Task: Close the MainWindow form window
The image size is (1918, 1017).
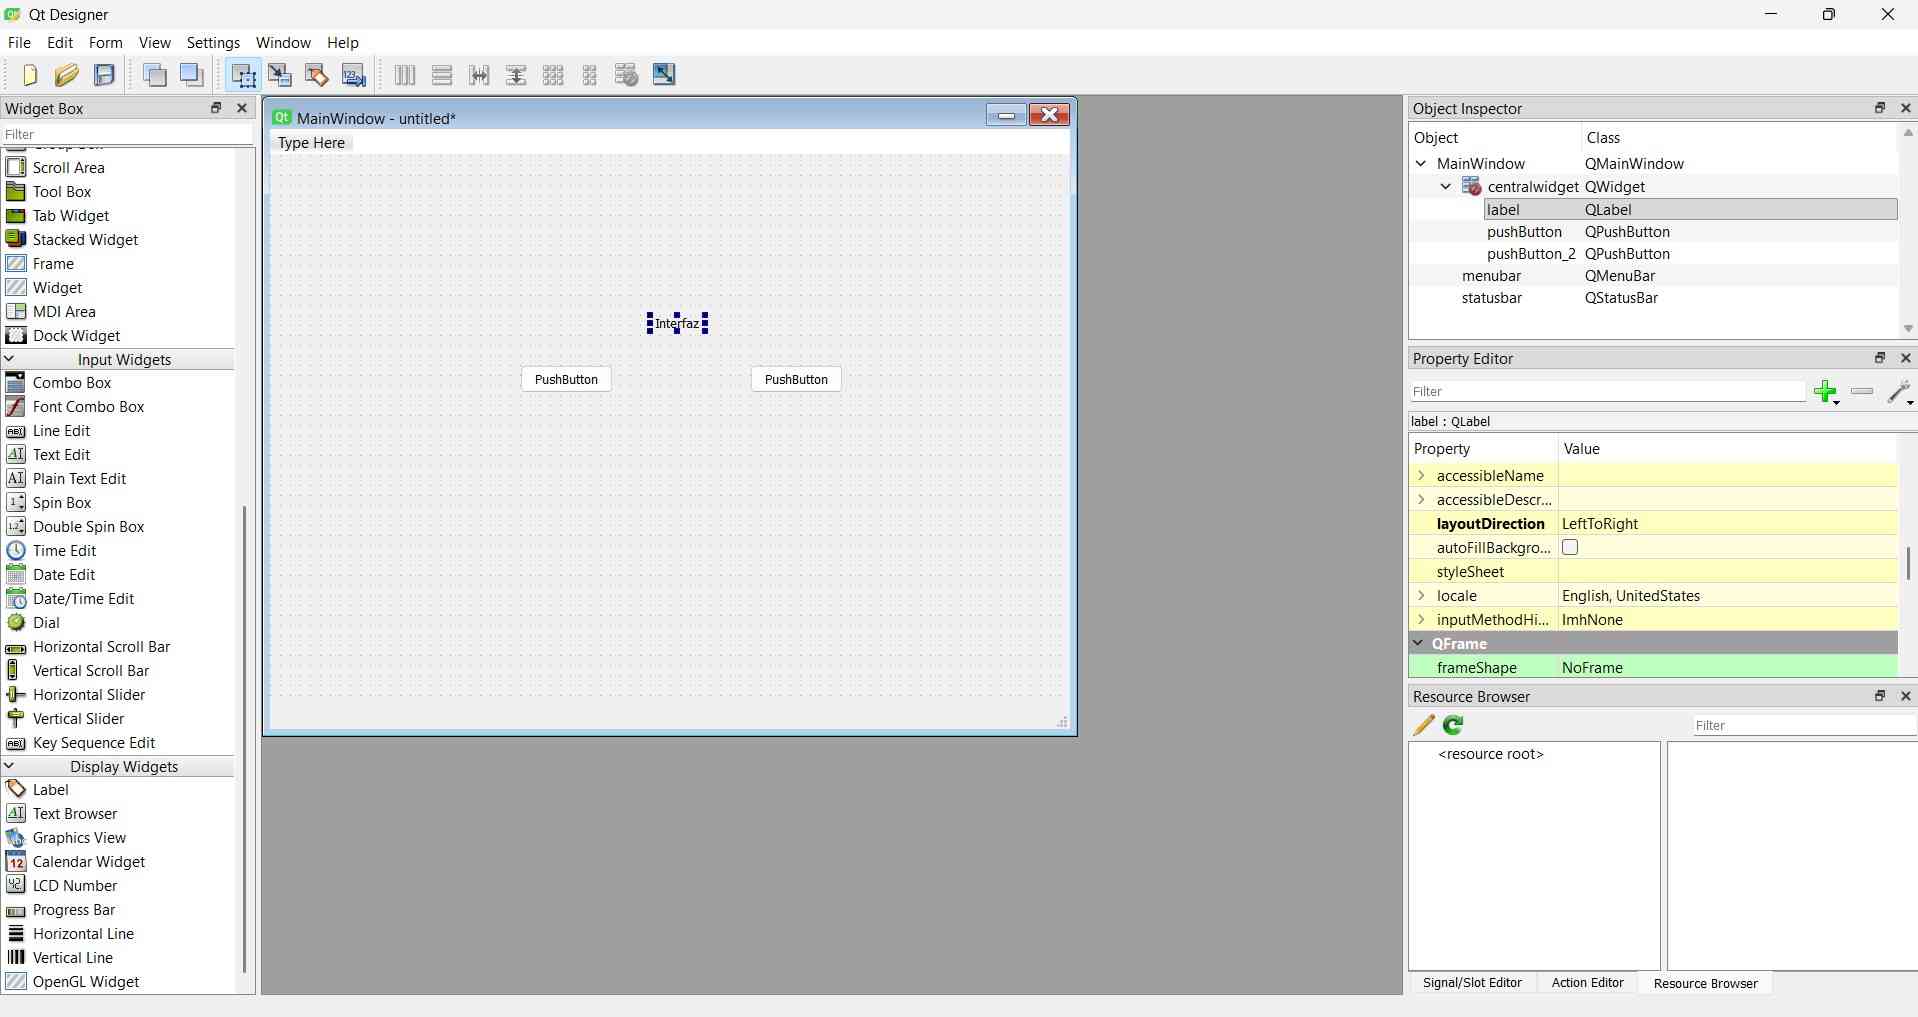Action: tap(1050, 115)
